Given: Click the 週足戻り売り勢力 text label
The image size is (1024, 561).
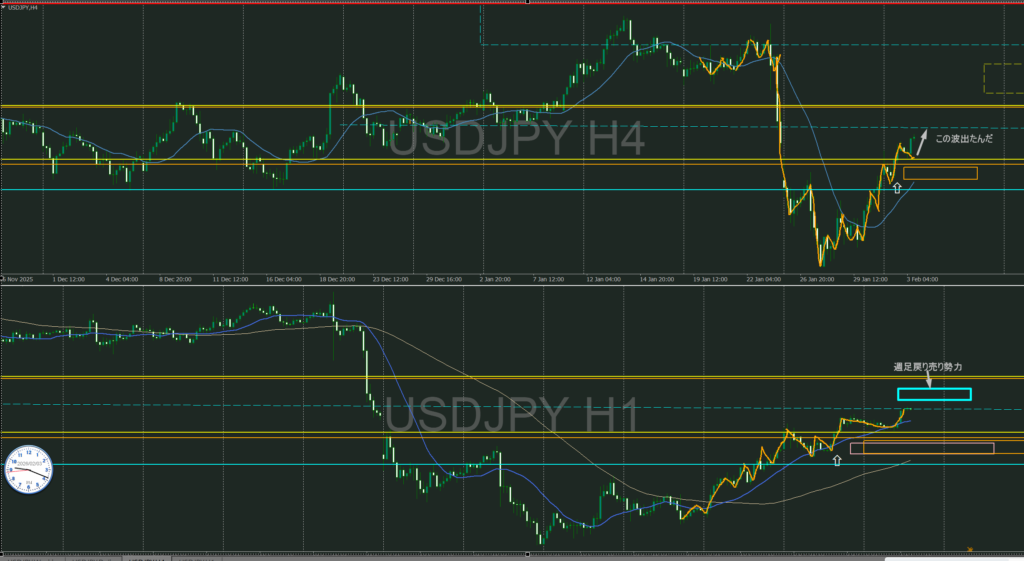Looking at the screenshot, I should click(x=929, y=367).
